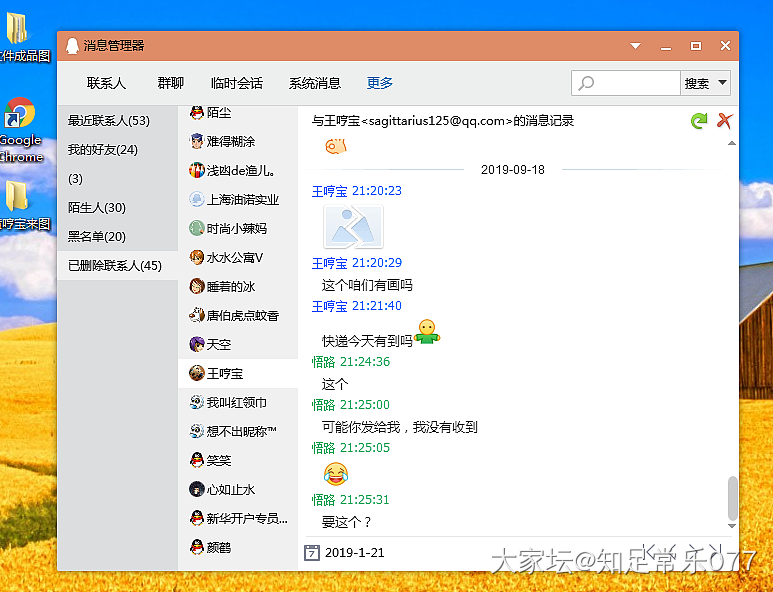Image resolution: width=773 pixels, height=592 pixels.
Task: Open title bar menu dropdown triangle
Action: [x=635, y=46]
